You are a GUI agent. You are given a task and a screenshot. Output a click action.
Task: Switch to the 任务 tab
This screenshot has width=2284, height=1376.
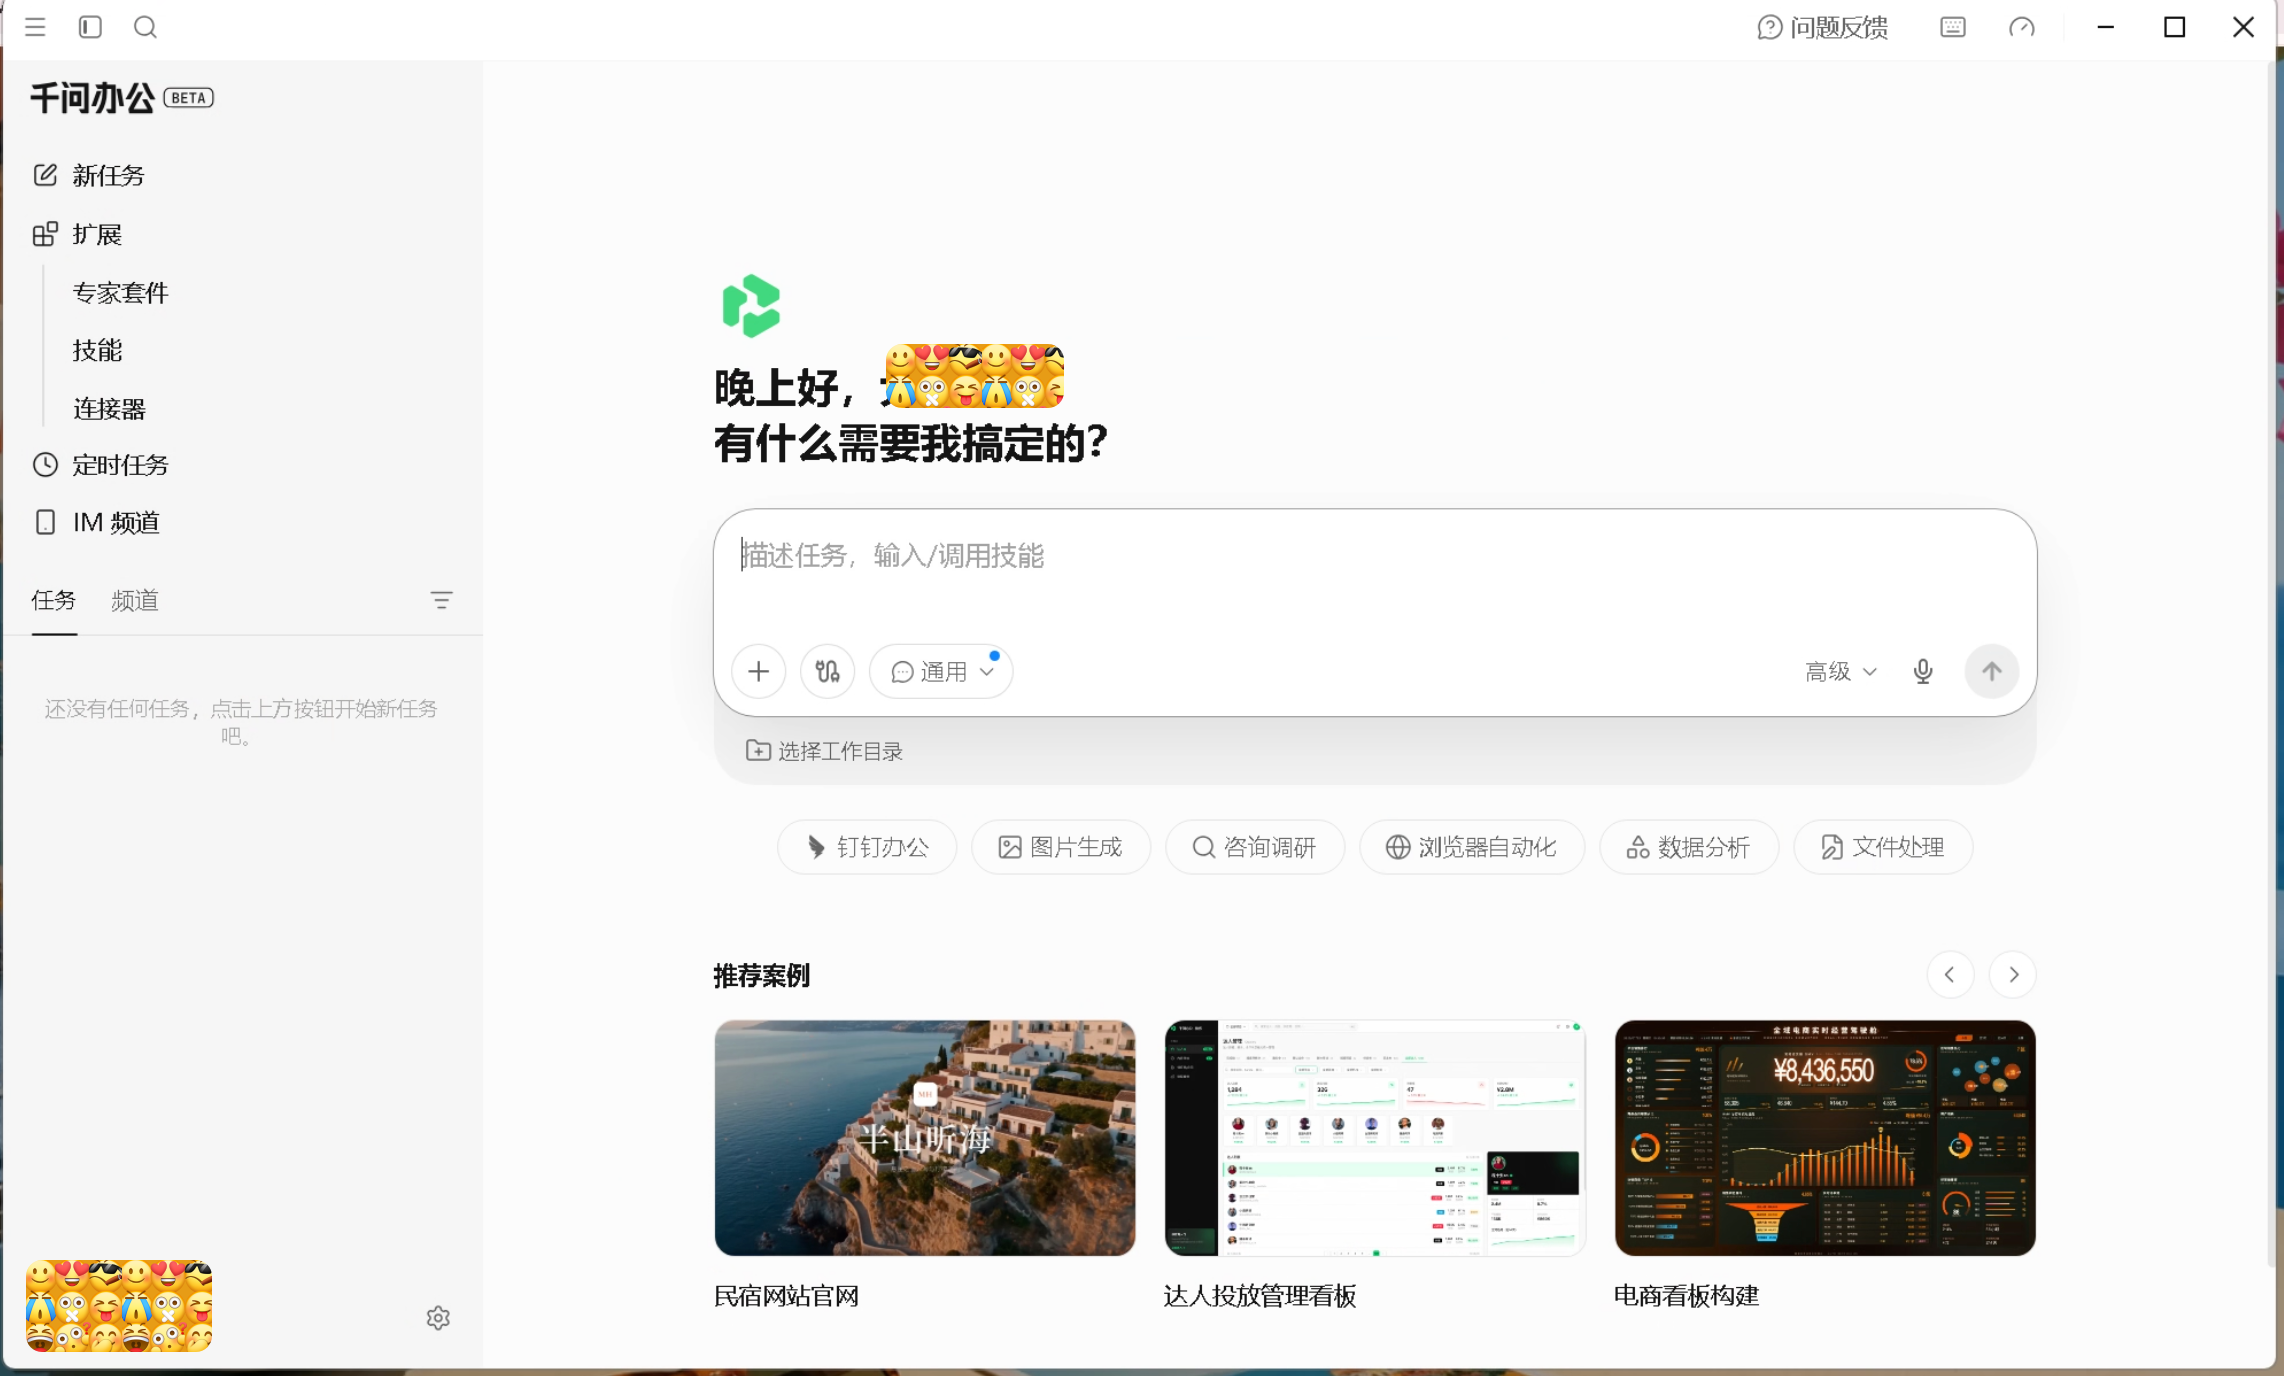pos(54,600)
